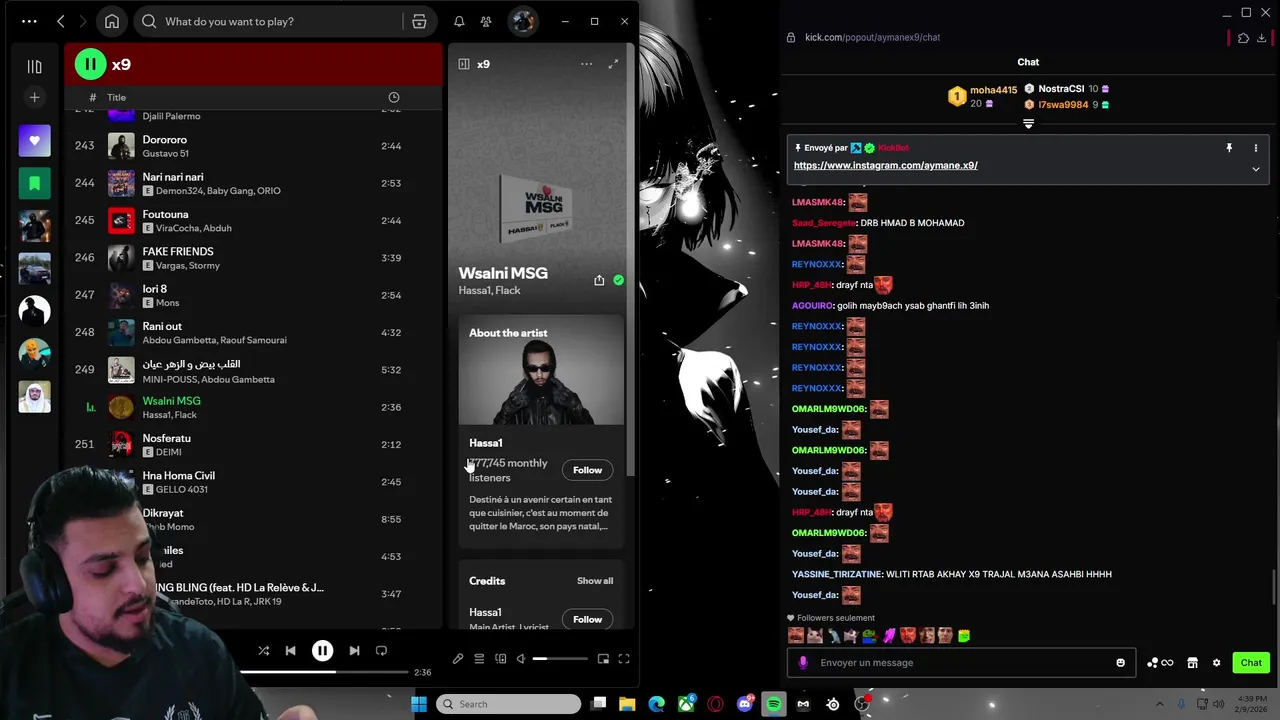This screenshot has height=720, width=1280.
Task: Navigate forward in Spotify
Action: pyautogui.click(x=85, y=21)
